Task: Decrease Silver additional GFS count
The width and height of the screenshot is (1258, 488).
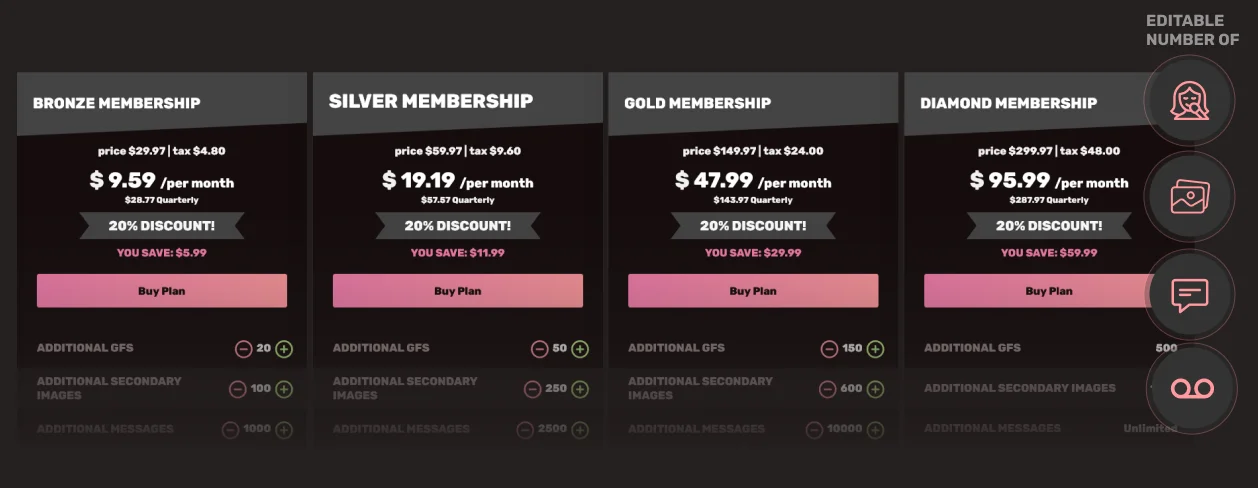Action: tap(539, 349)
